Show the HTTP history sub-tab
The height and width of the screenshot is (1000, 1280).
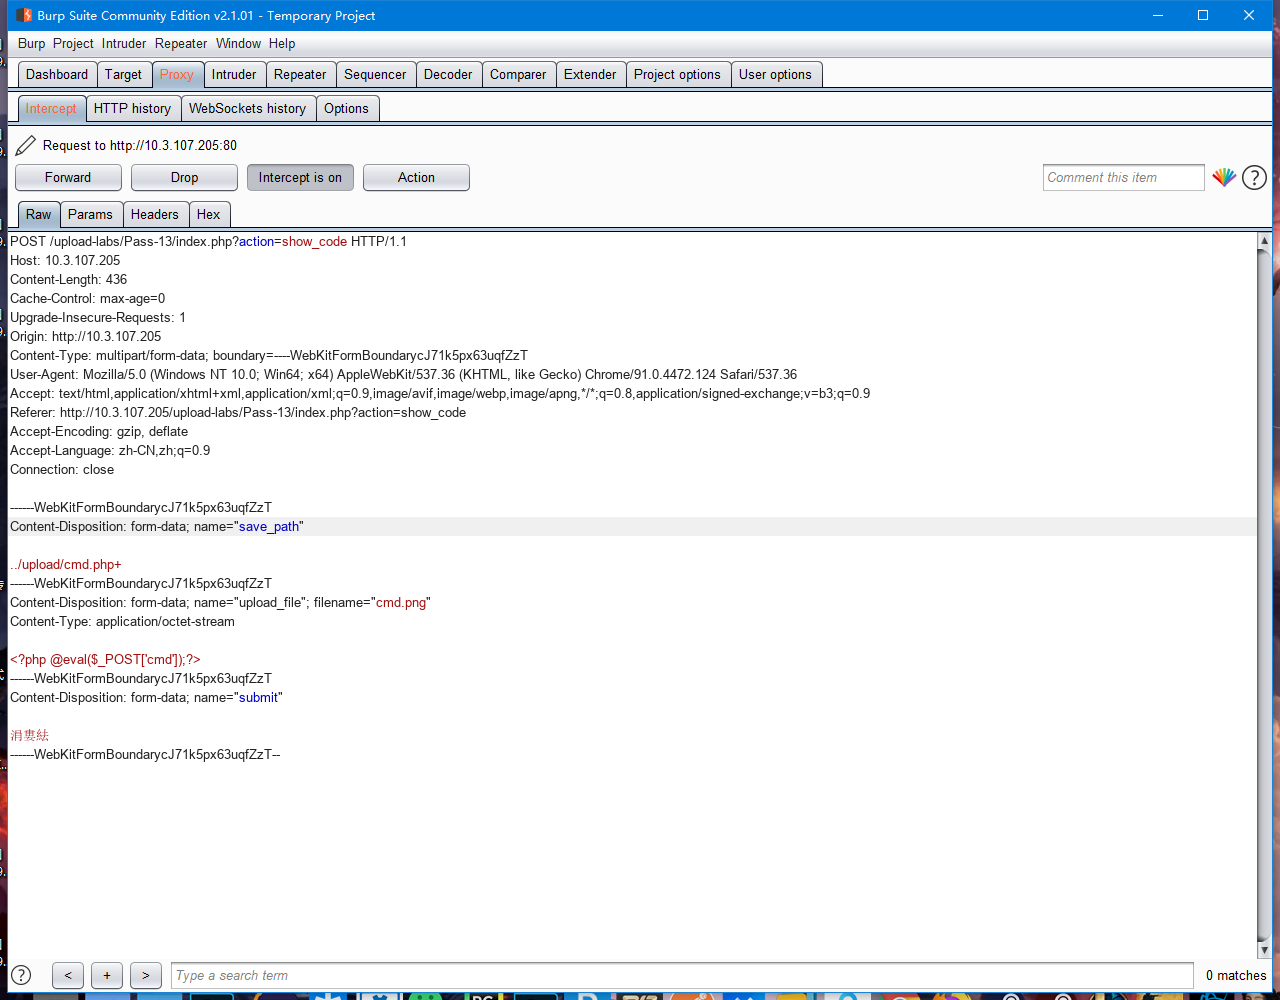132,108
